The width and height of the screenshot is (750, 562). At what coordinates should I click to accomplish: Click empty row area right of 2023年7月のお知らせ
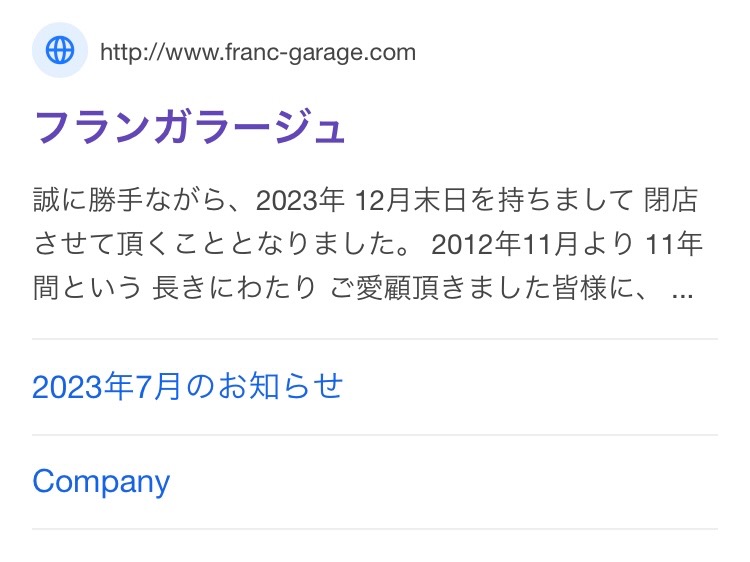(x=530, y=386)
